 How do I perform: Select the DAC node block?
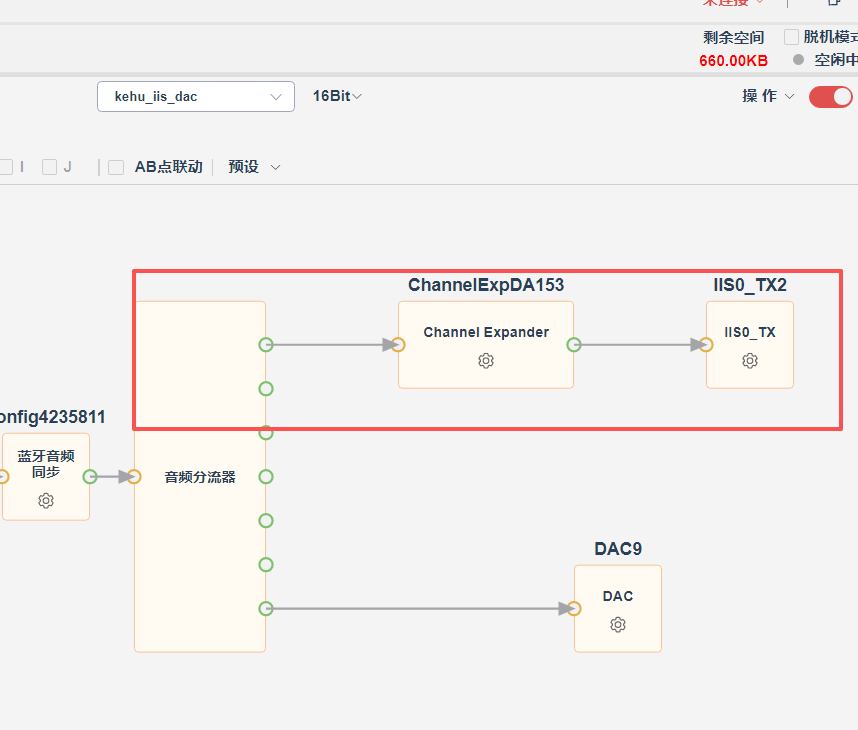(x=618, y=609)
